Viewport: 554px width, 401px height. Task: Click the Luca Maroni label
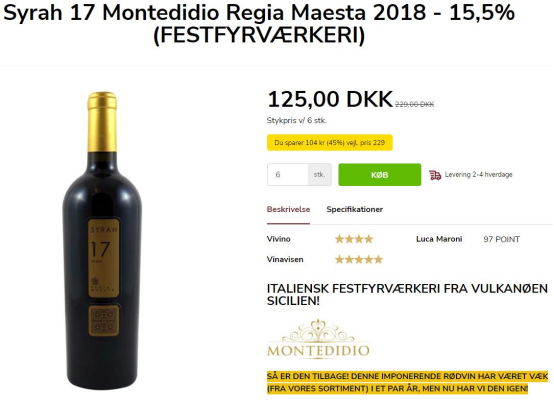point(439,239)
